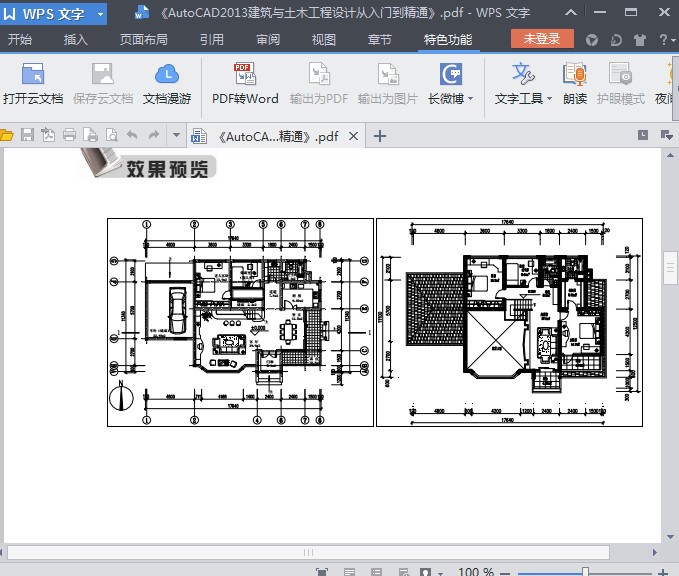679x576 pixels.
Task: Click zoom out minus button
Action: [505, 573]
